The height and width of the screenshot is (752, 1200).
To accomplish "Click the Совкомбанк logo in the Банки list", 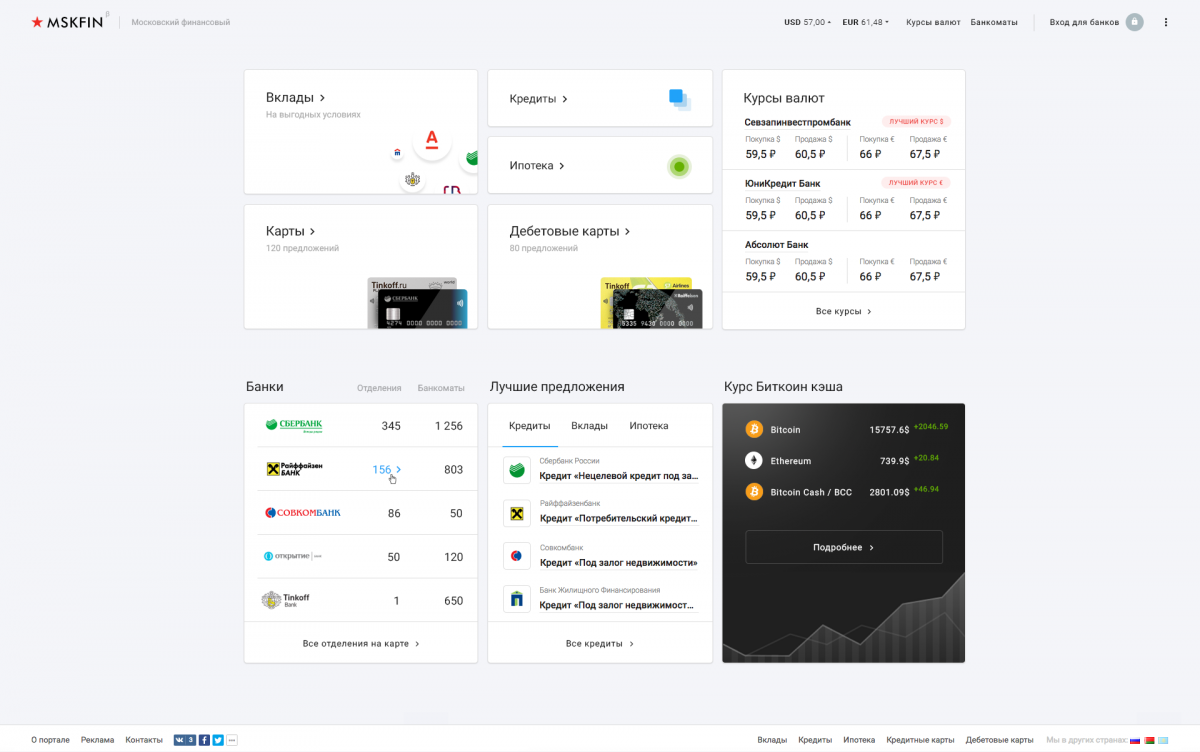I will click(x=303, y=513).
